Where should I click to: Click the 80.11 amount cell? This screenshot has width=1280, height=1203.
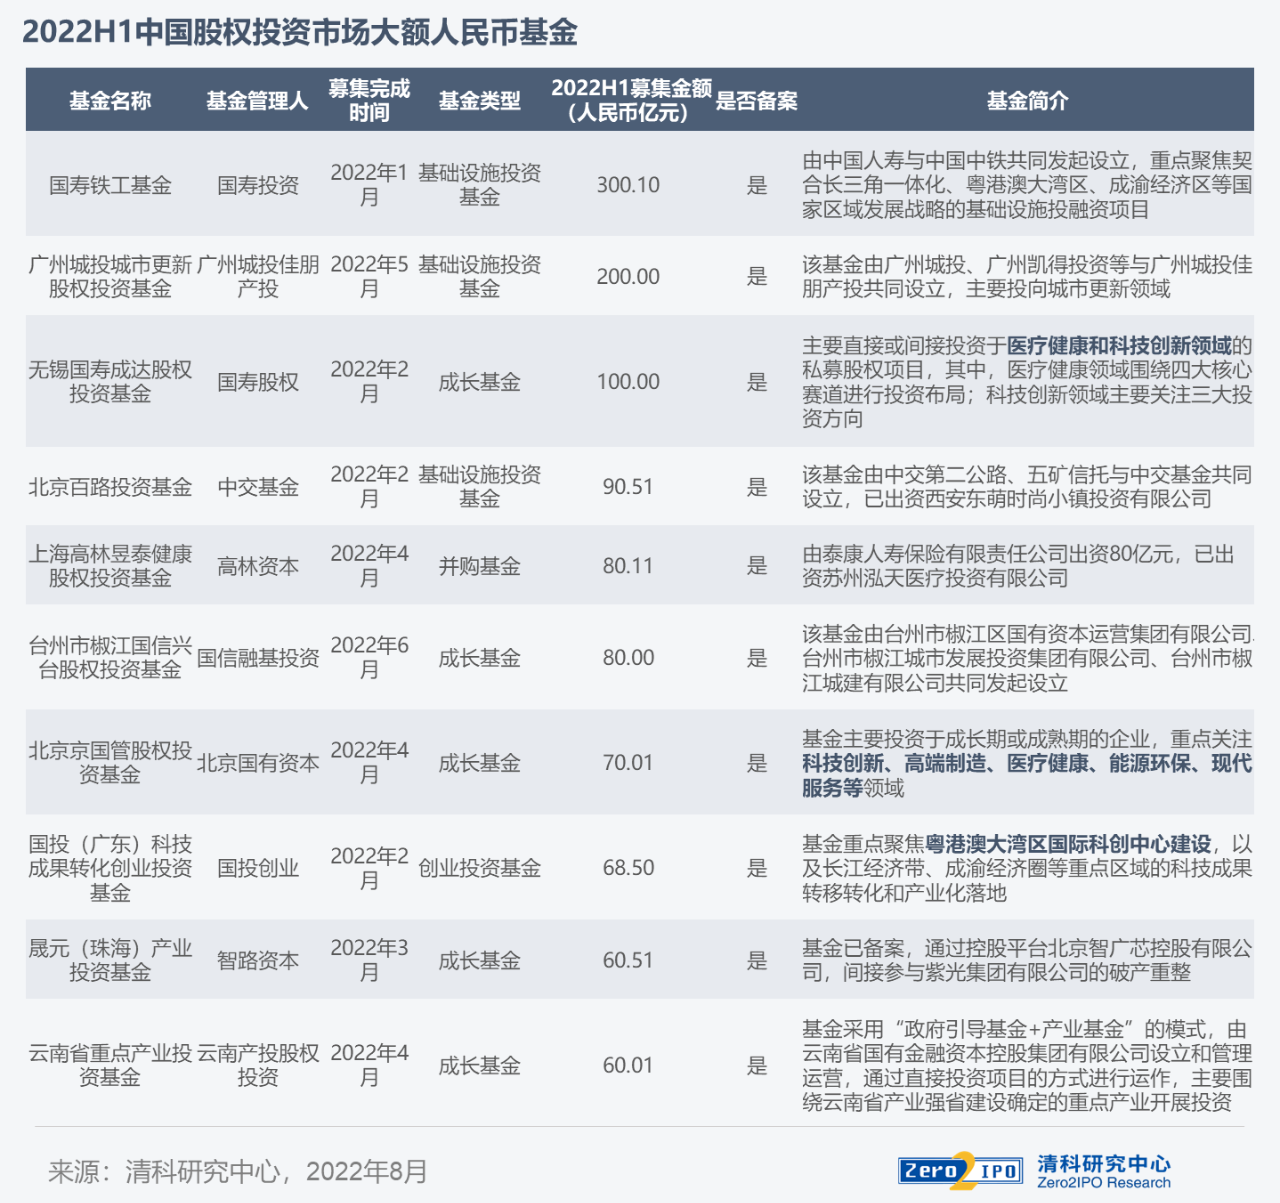tap(628, 566)
